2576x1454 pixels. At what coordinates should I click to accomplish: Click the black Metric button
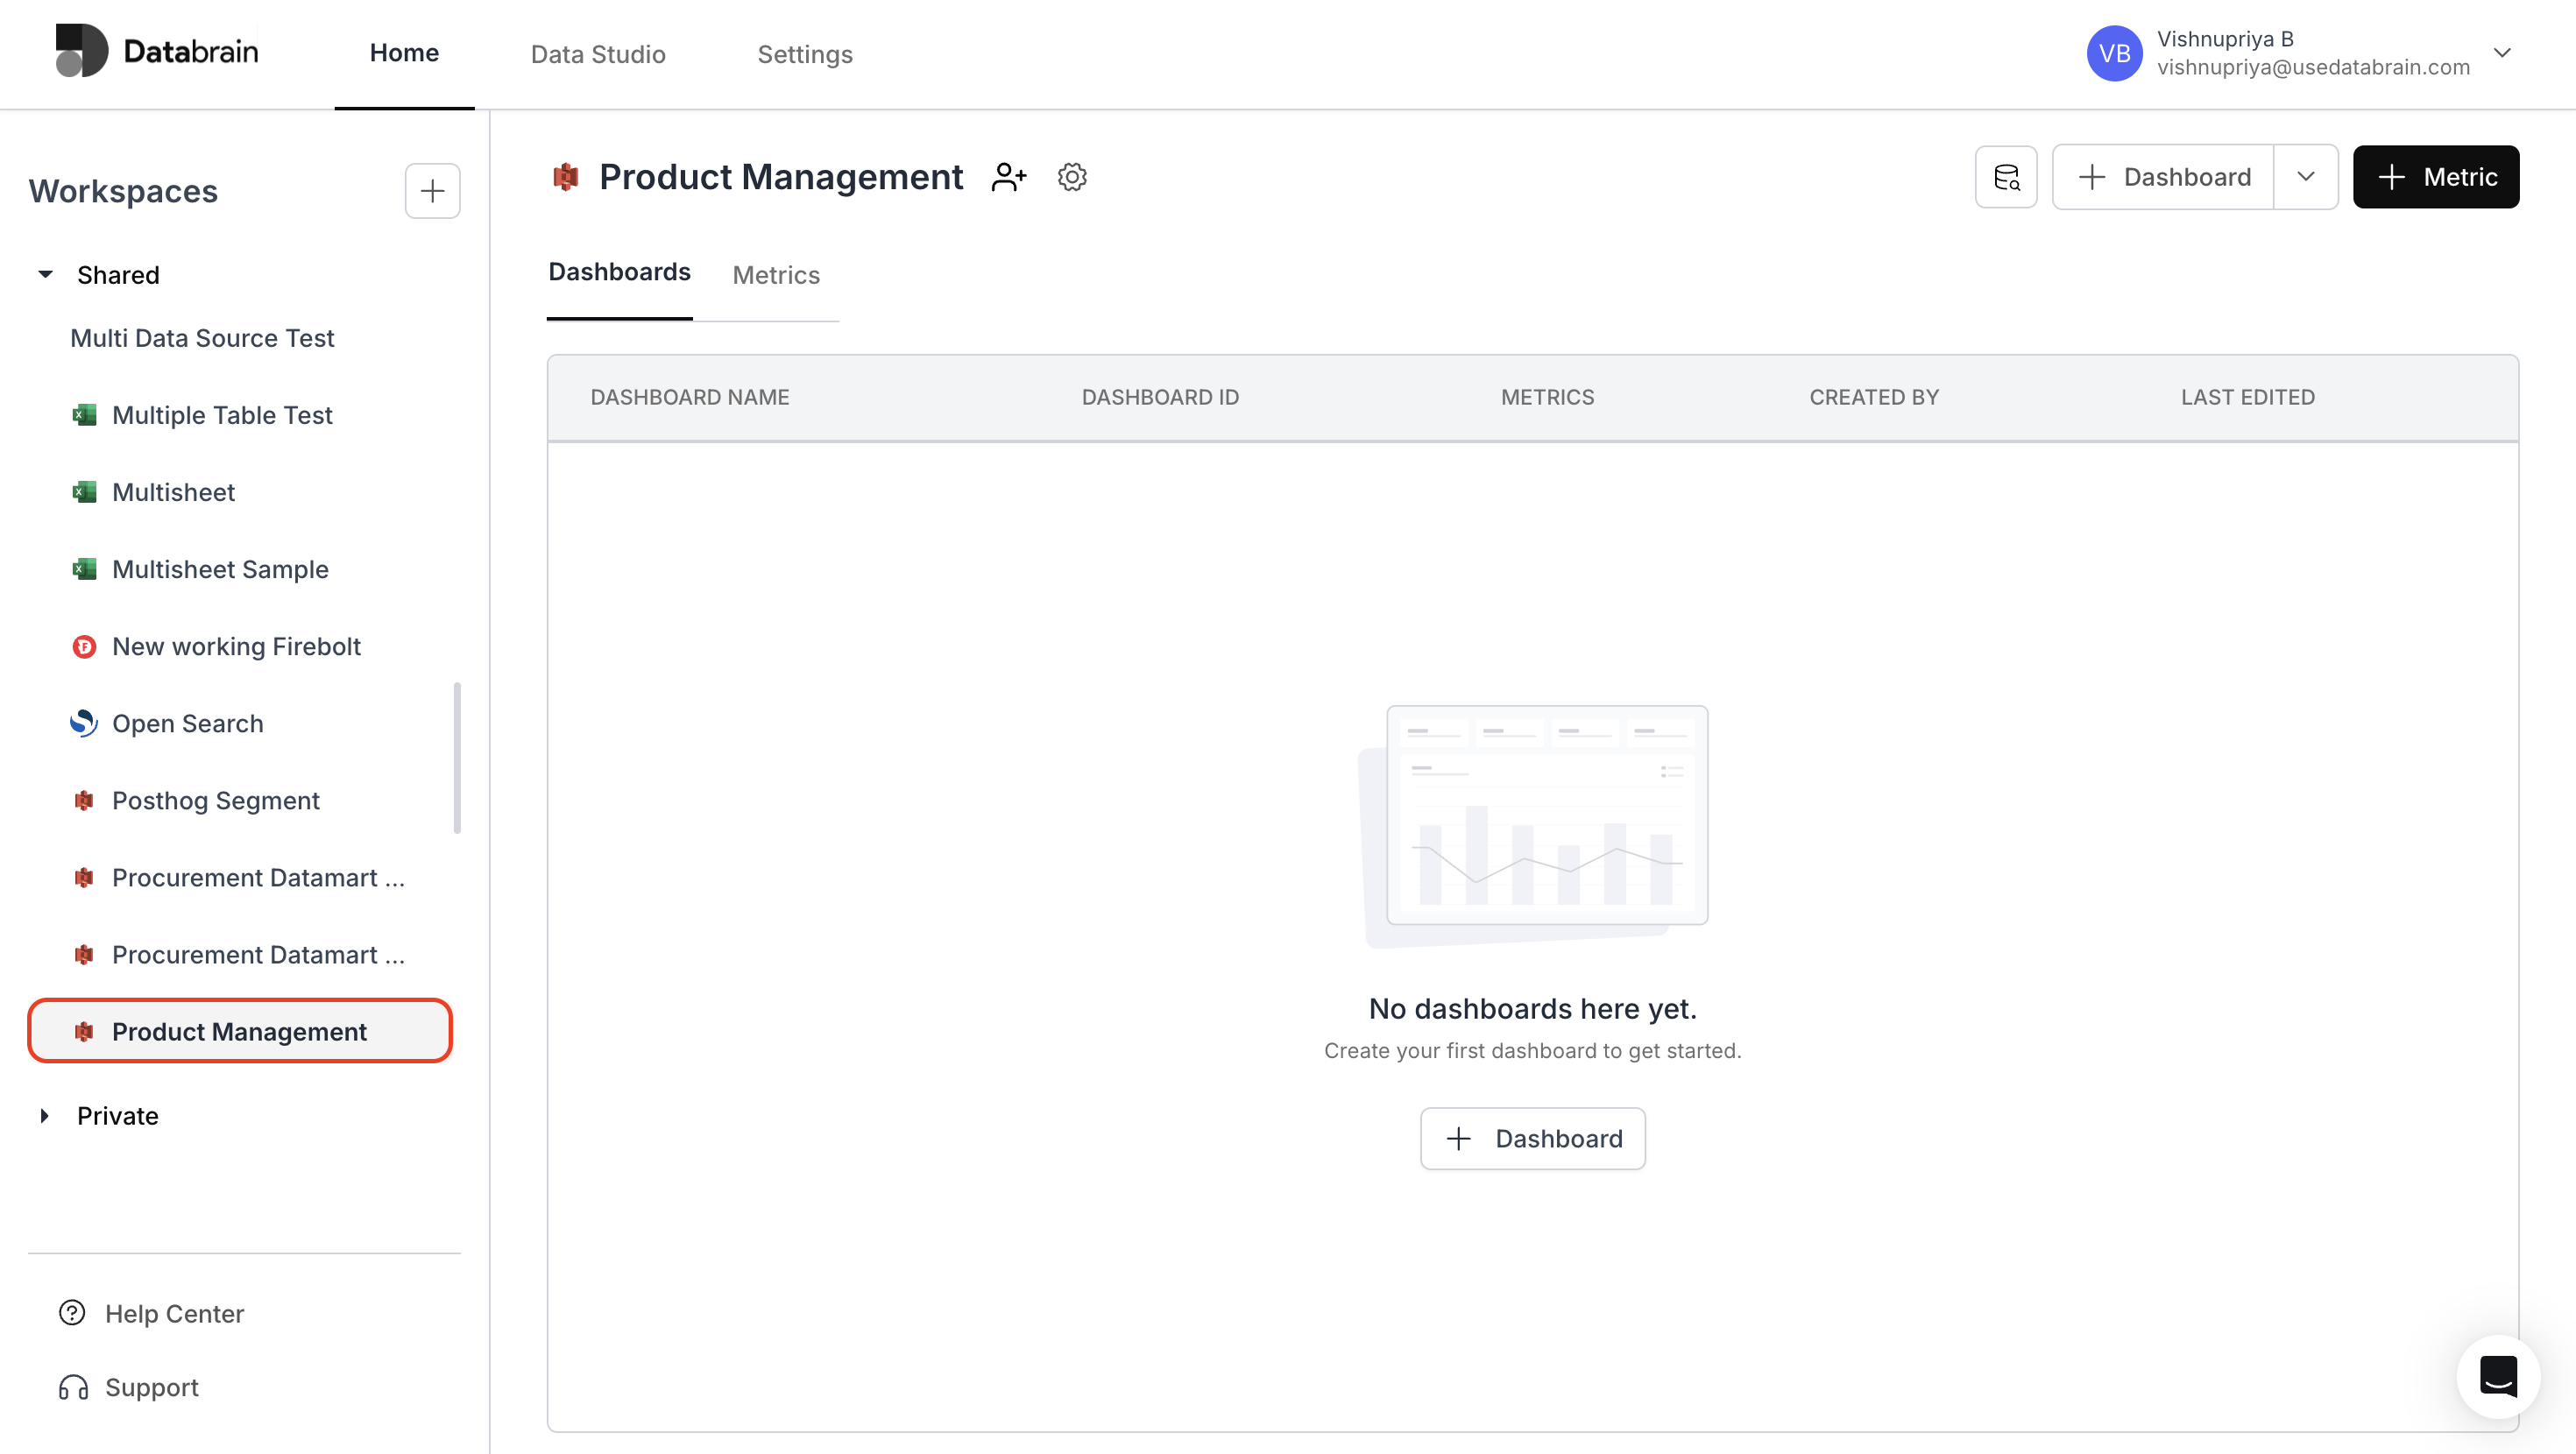[x=2435, y=177]
